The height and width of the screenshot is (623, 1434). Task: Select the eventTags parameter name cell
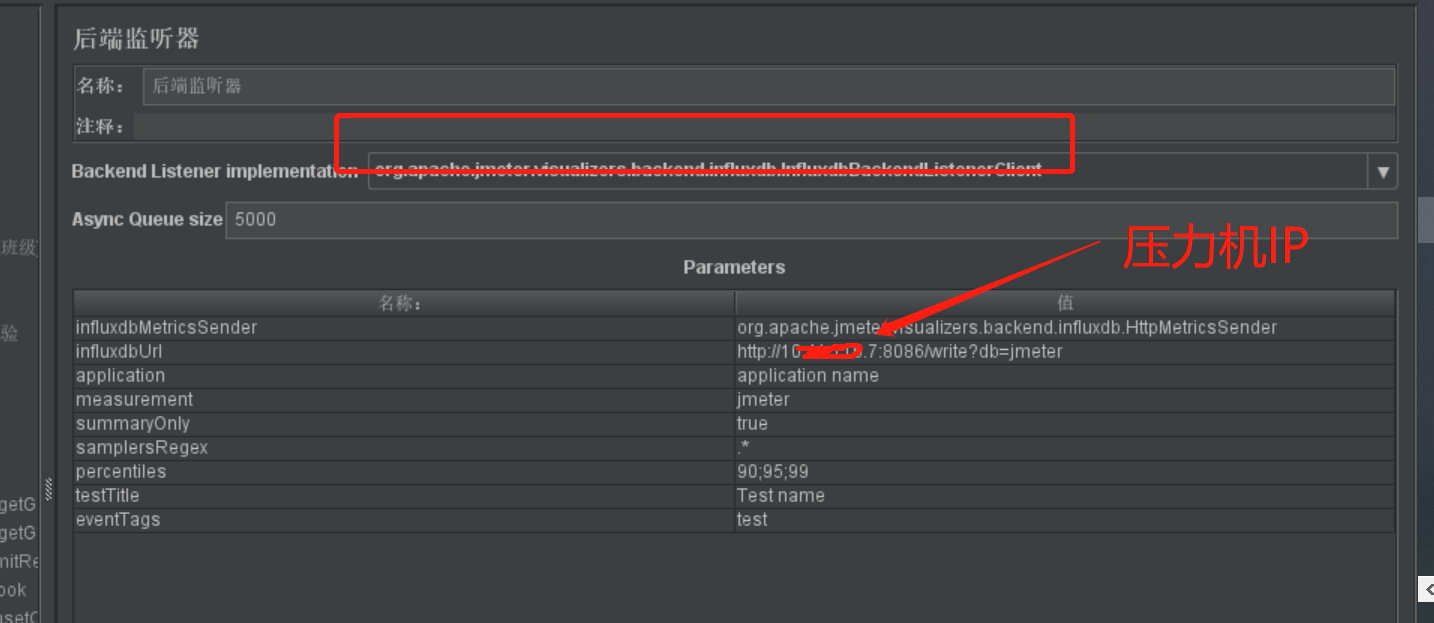tap(404, 520)
